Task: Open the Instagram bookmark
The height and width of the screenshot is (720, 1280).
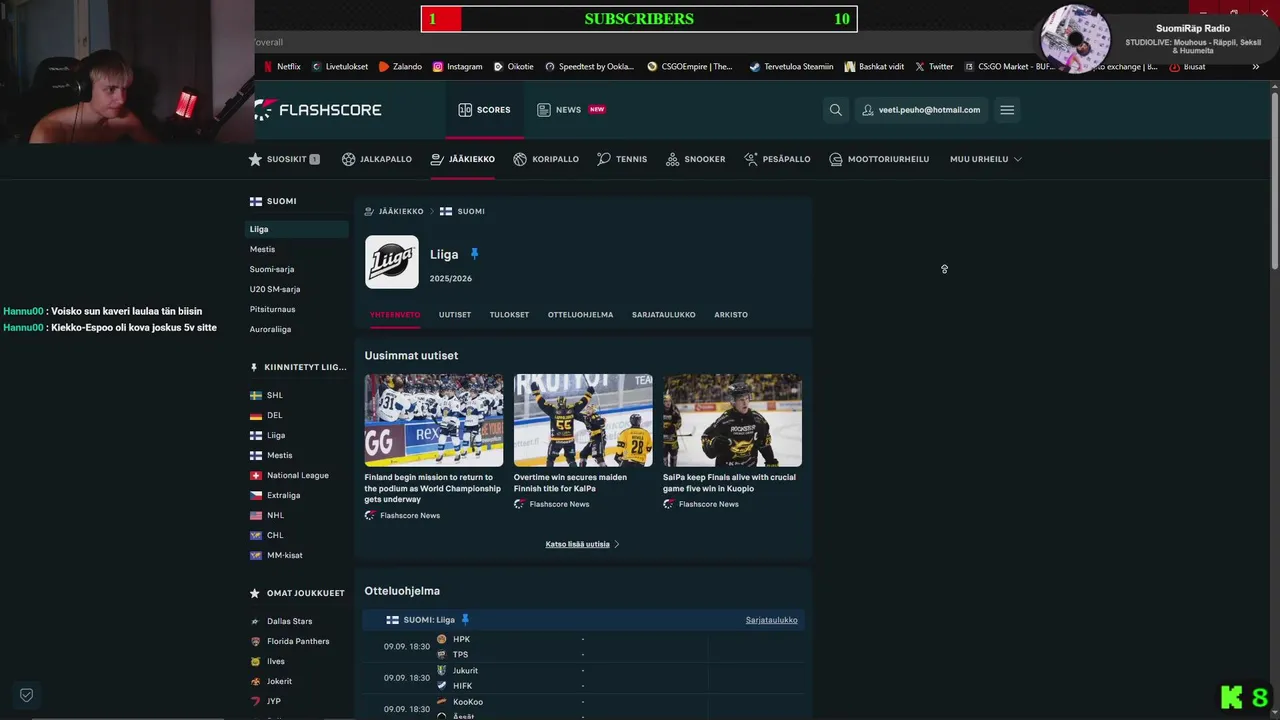Action: [x=457, y=67]
